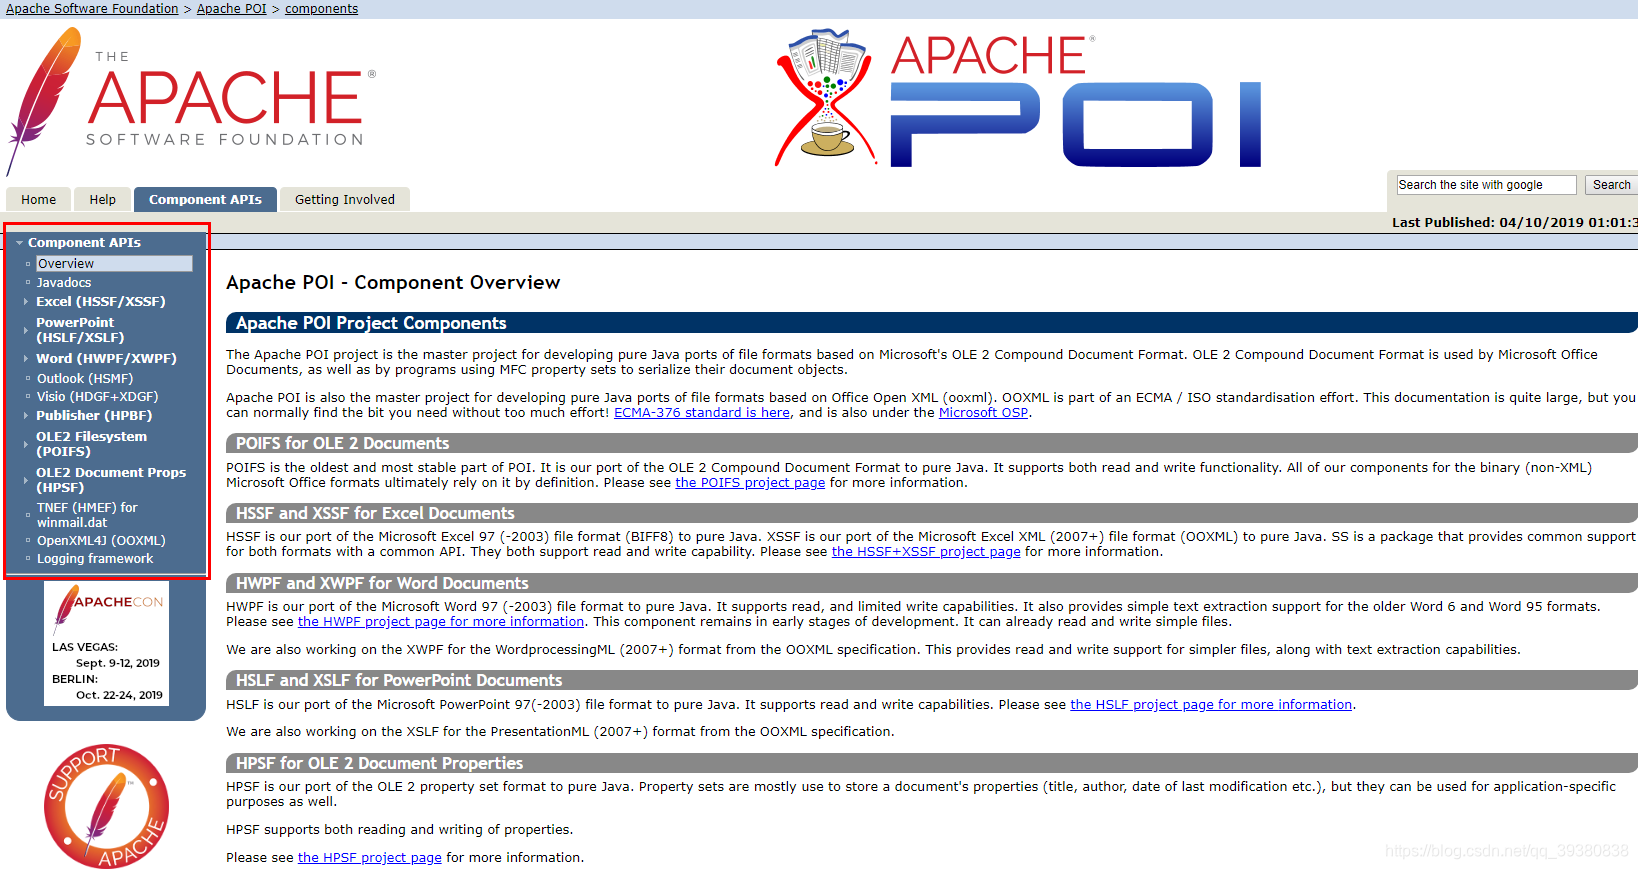The width and height of the screenshot is (1638, 869).
Task: Open the ApacheCon event banner
Action: pyautogui.click(x=107, y=643)
